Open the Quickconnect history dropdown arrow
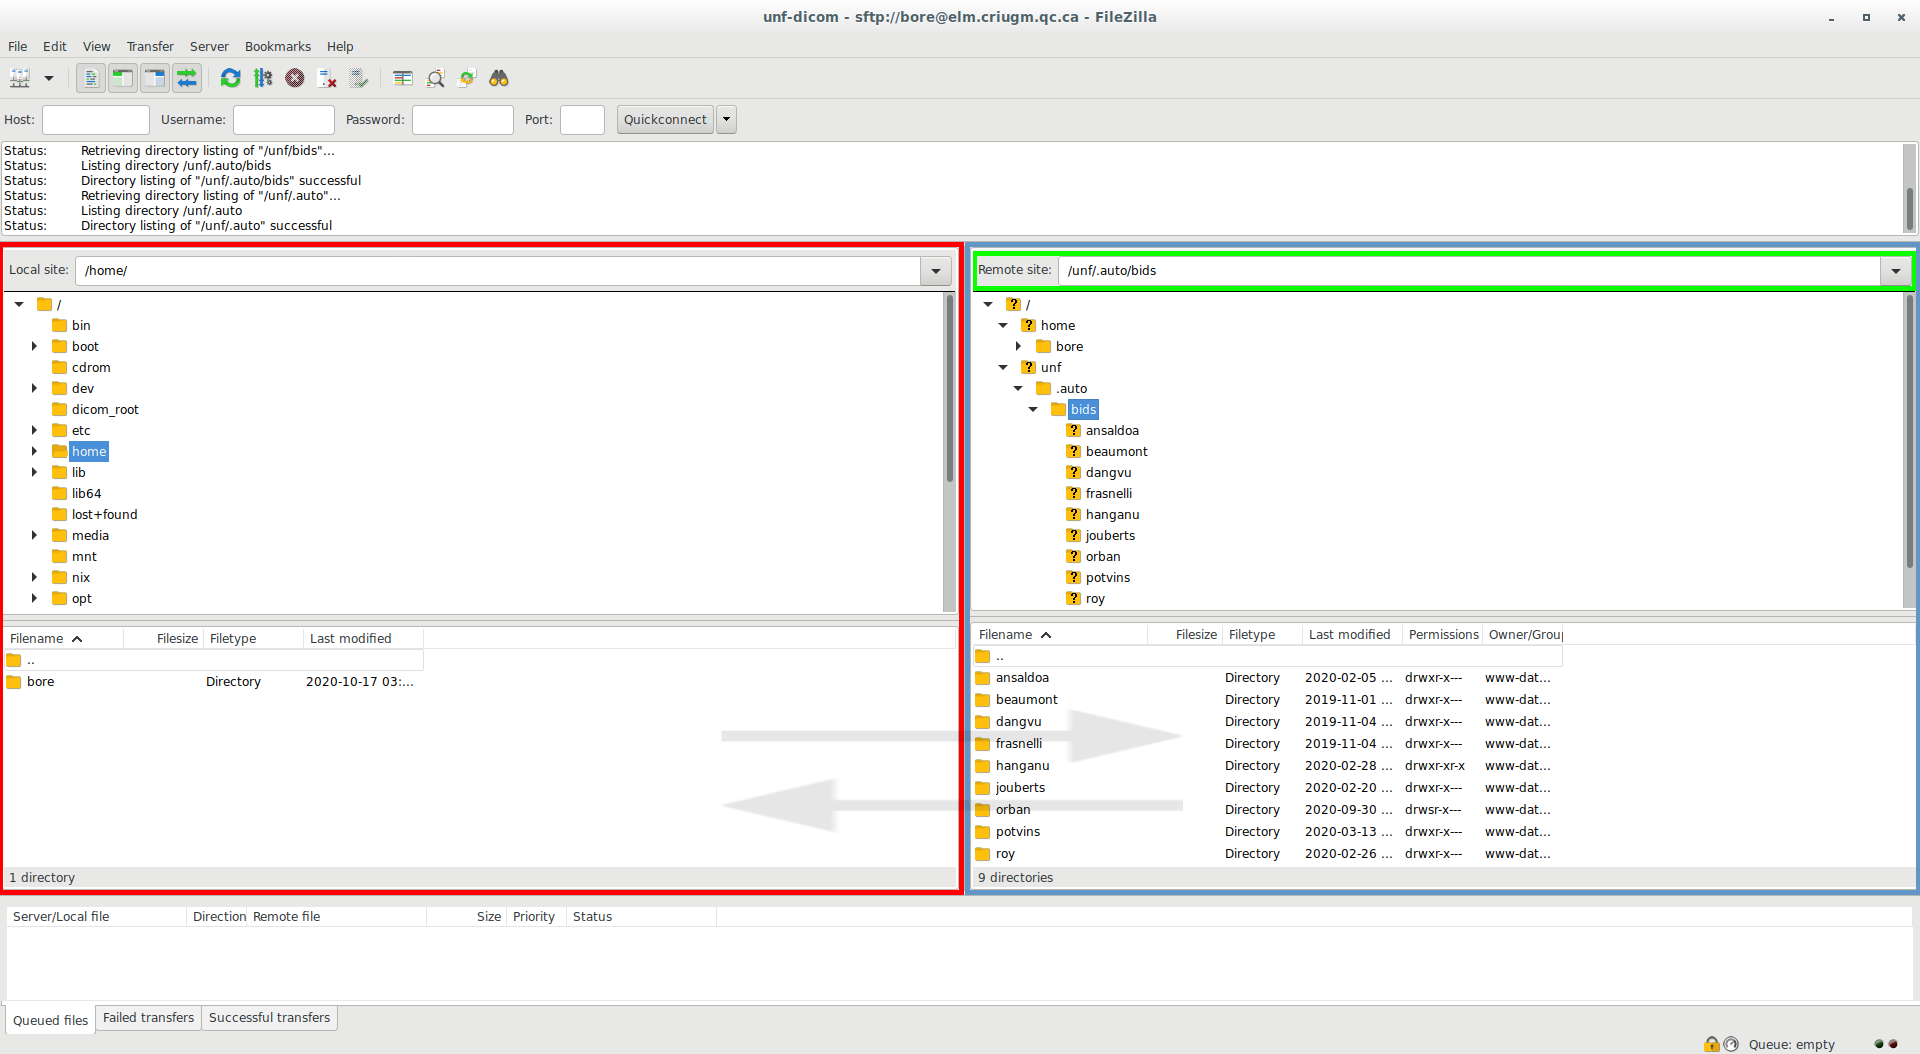Screen dimensions: 1920x1054 pos(727,120)
